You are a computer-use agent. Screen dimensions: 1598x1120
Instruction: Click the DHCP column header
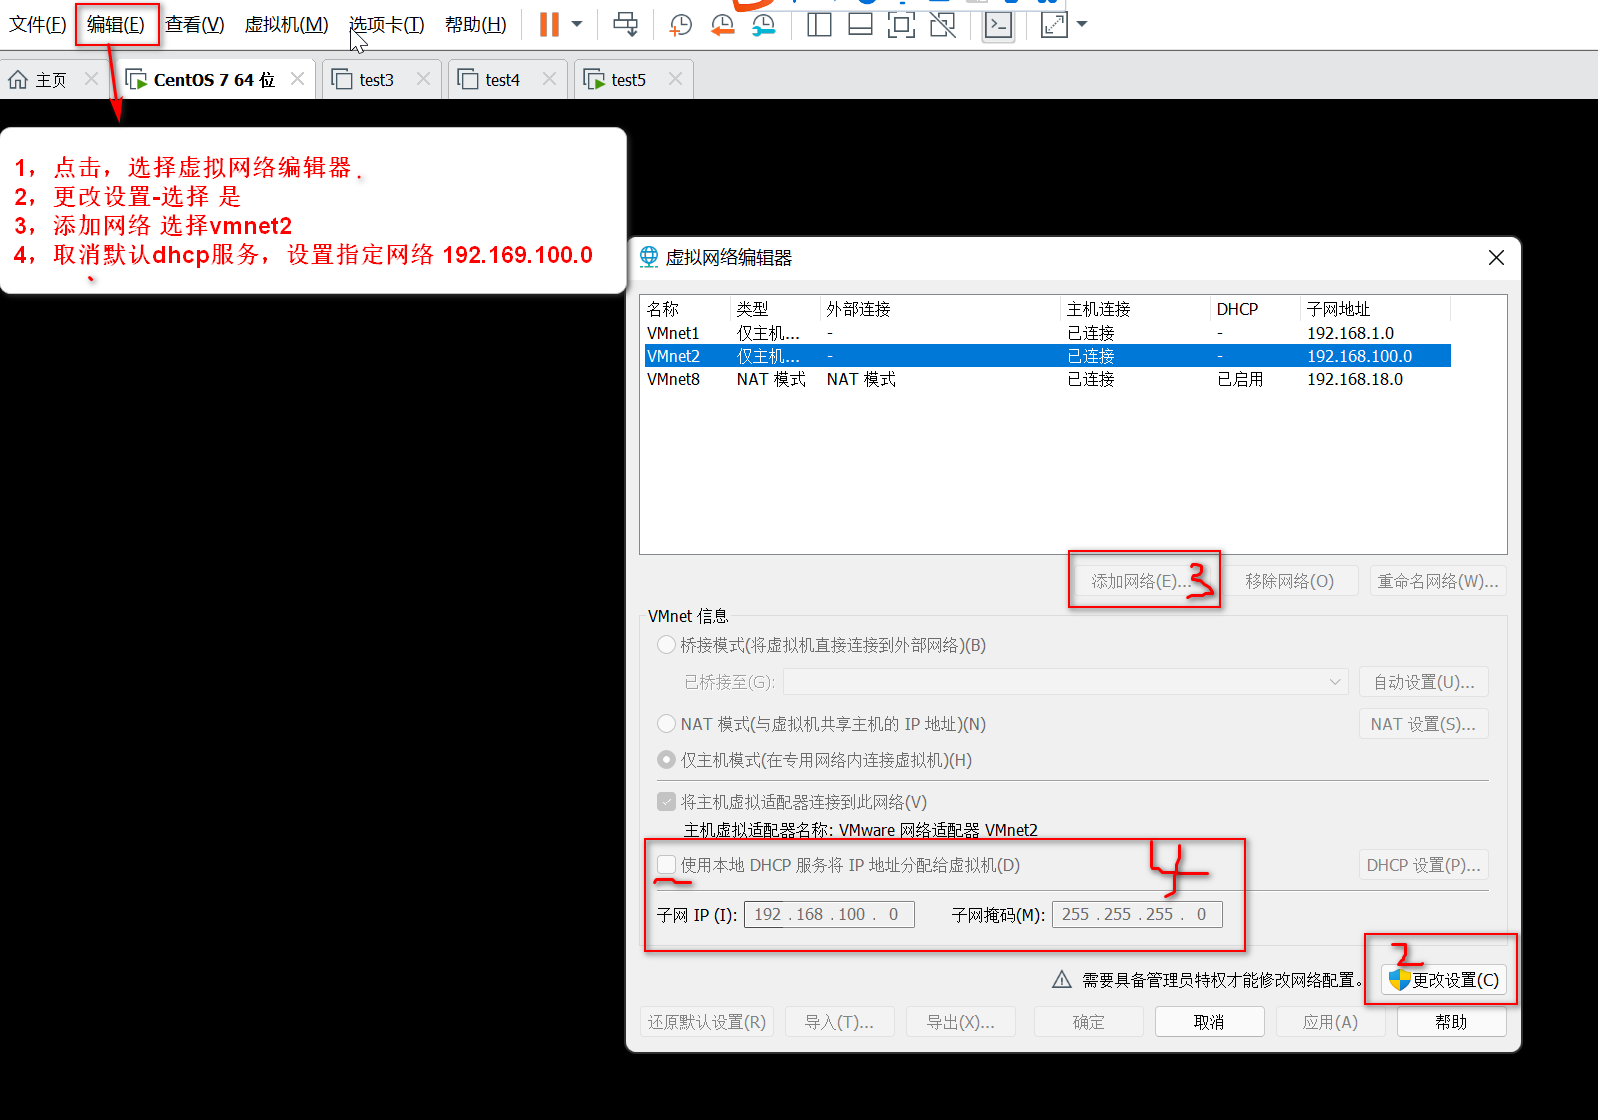coord(1255,309)
